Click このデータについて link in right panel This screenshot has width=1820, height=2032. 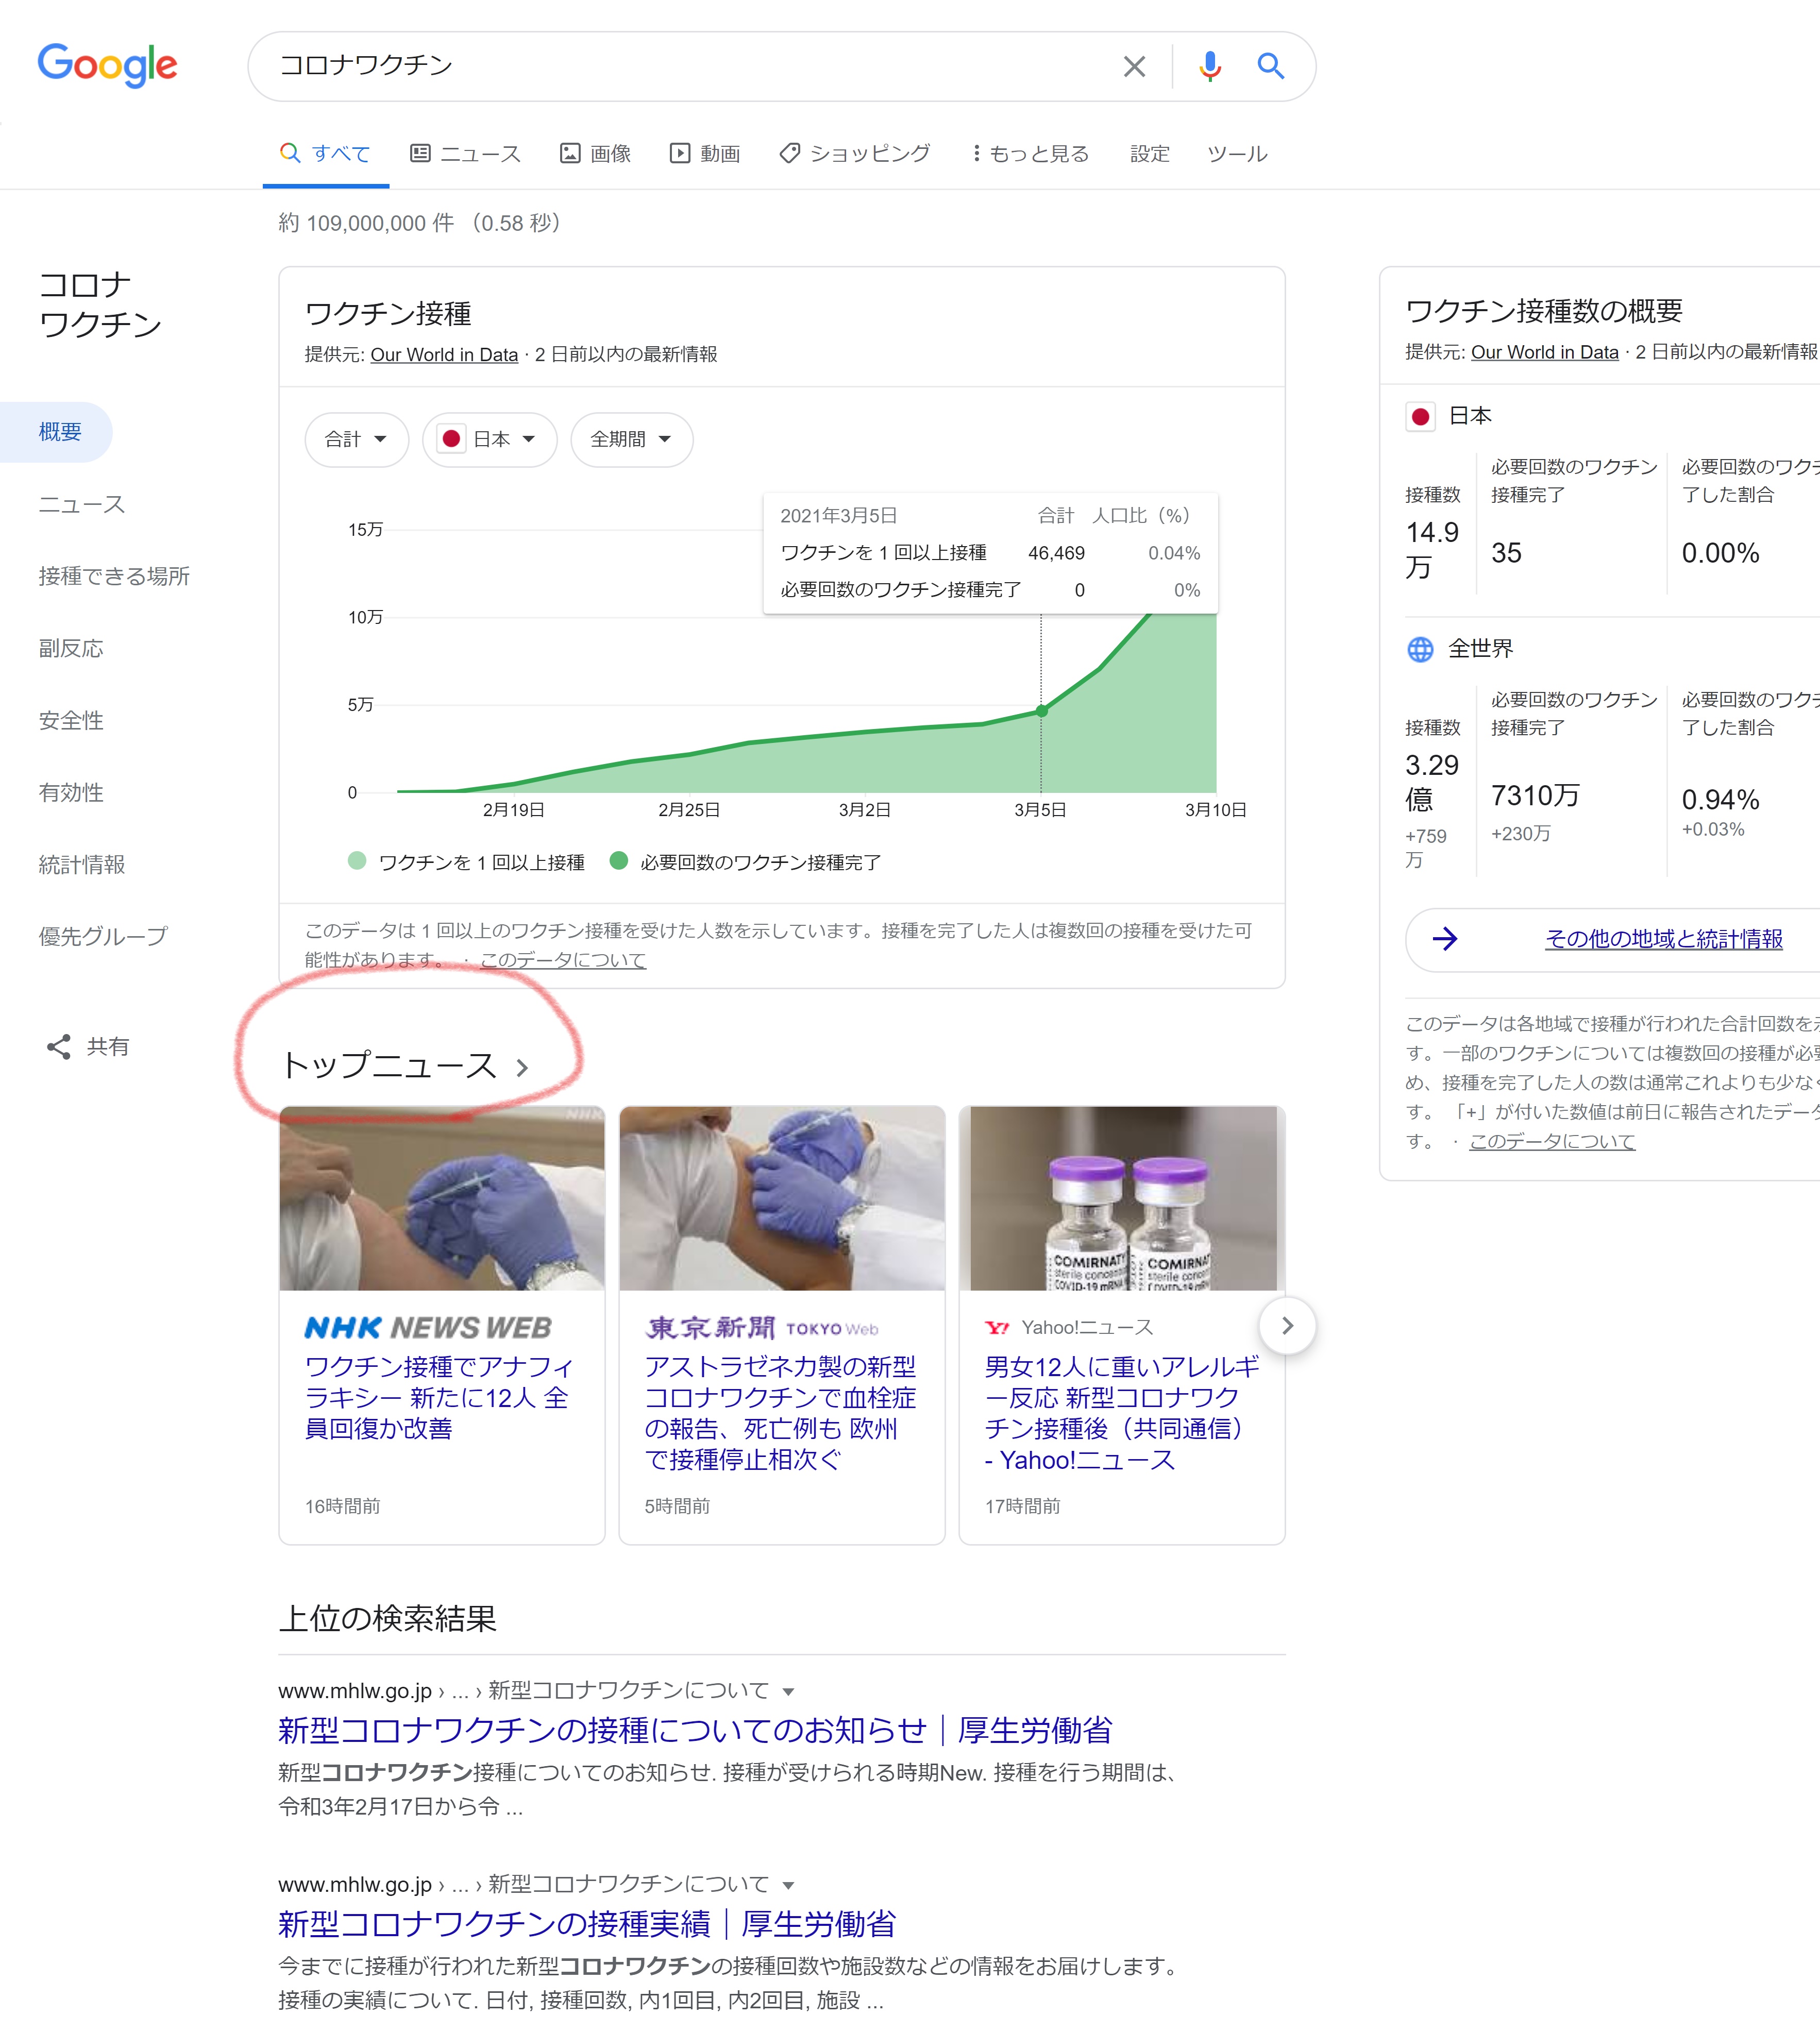tap(1552, 1142)
